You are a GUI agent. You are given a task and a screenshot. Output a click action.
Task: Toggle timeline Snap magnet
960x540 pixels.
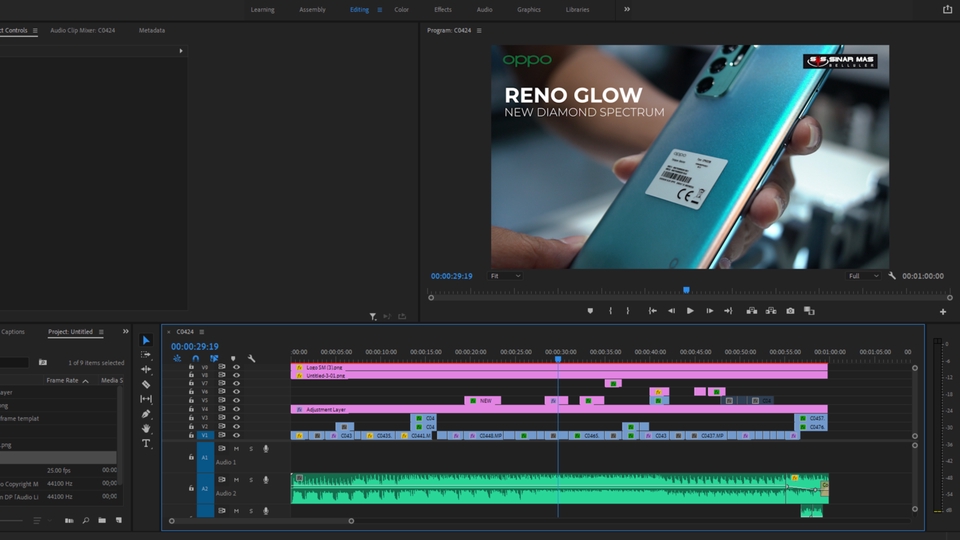coord(195,359)
